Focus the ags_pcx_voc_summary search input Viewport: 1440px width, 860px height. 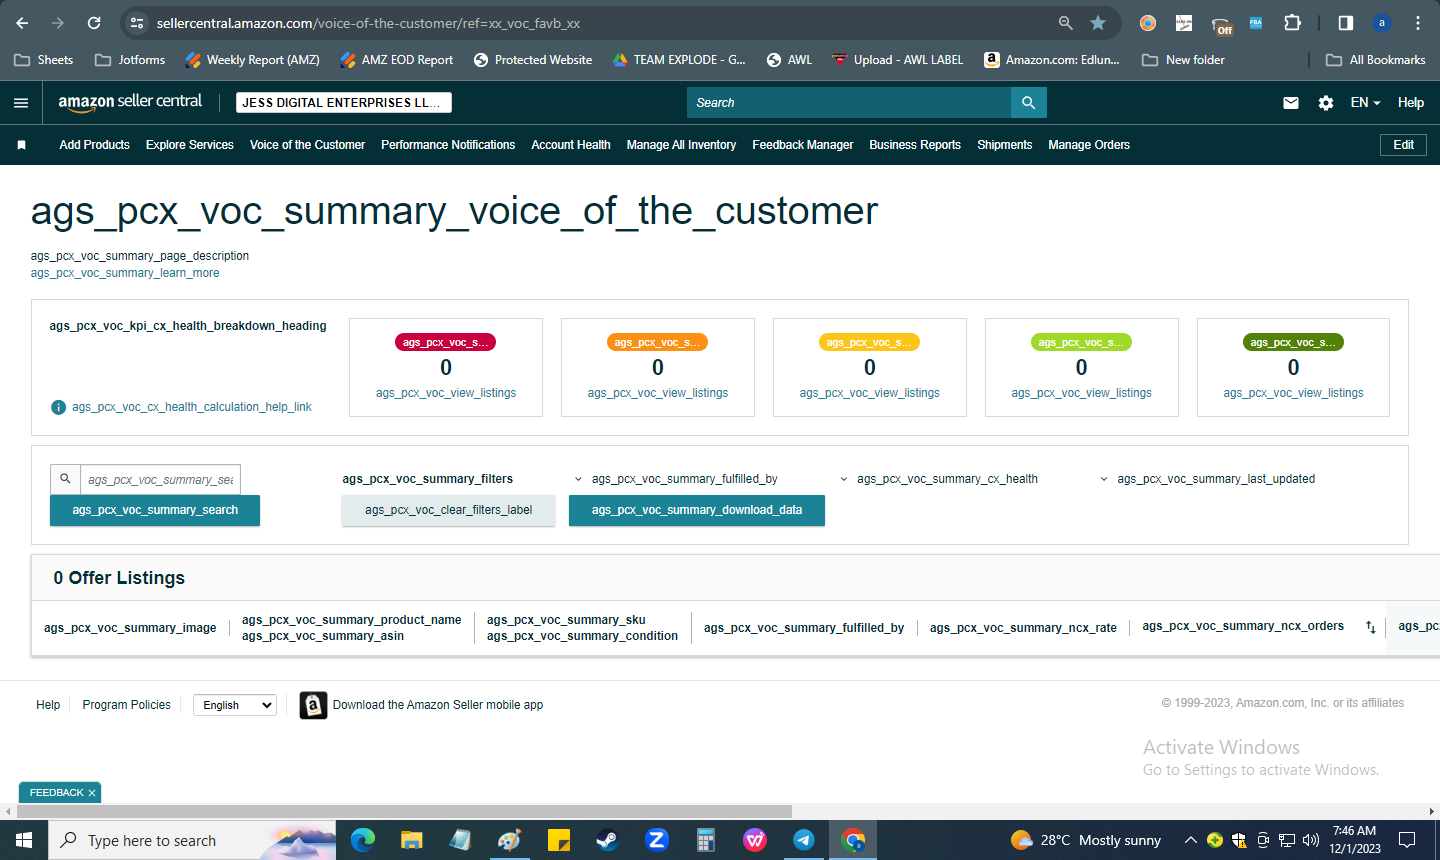click(160, 479)
